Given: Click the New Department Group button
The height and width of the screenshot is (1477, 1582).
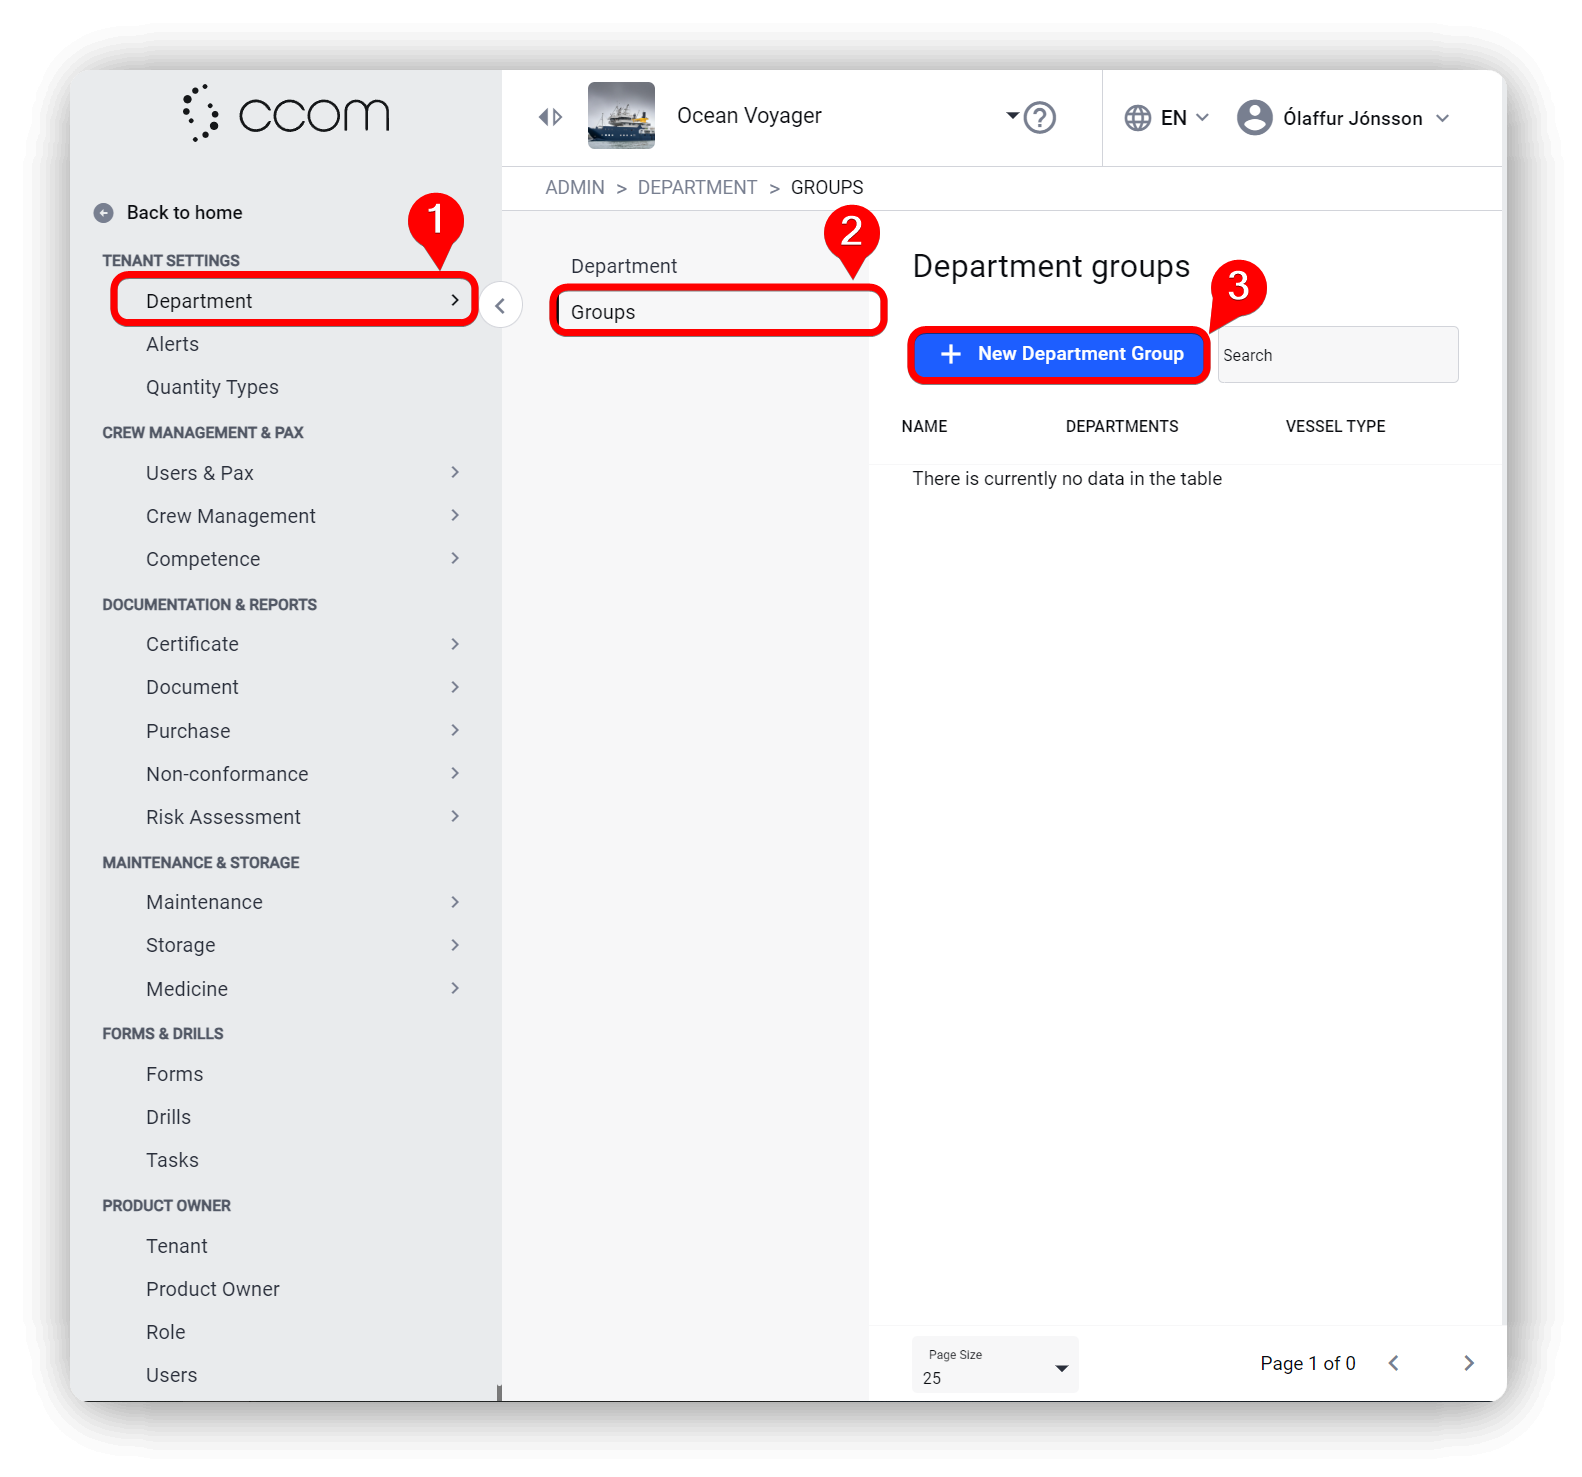Looking at the screenshot, I should point(1060,354).
